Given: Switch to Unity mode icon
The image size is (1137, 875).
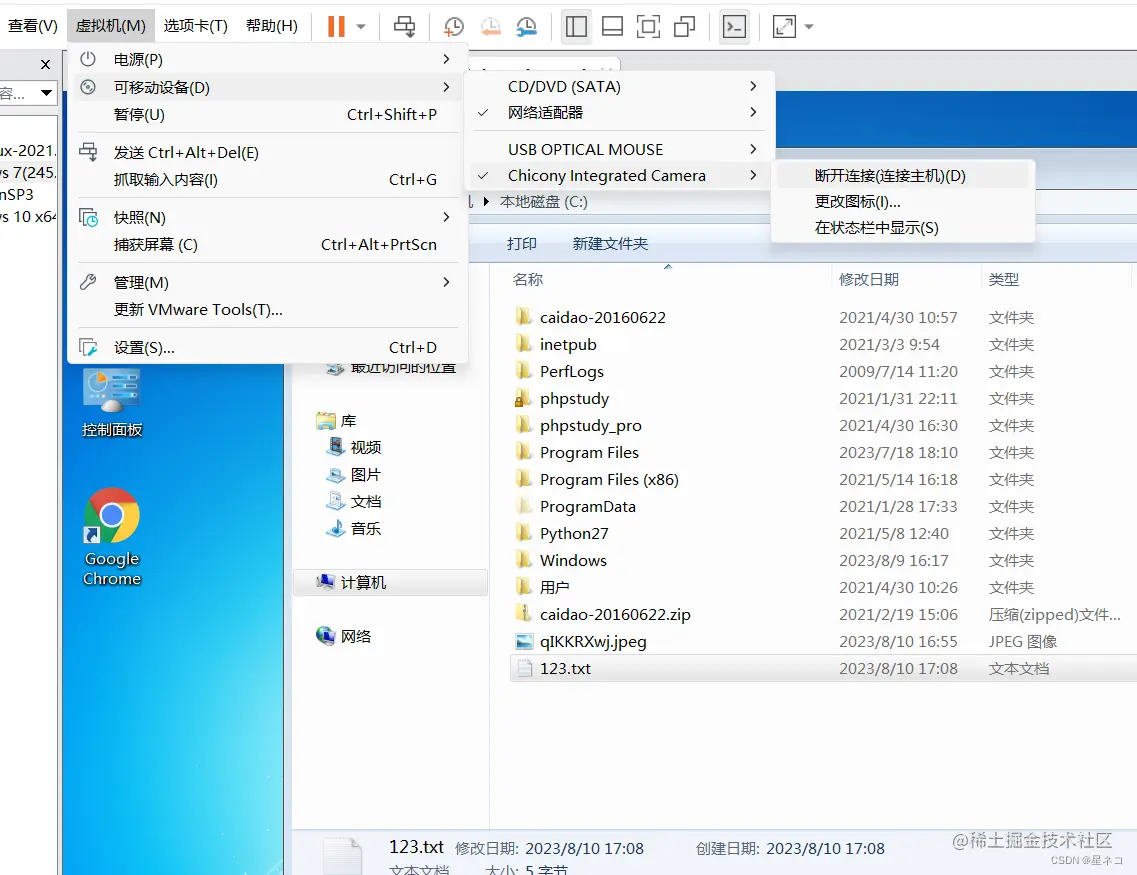Looking at the screenshot, I should tap(685, 27).
